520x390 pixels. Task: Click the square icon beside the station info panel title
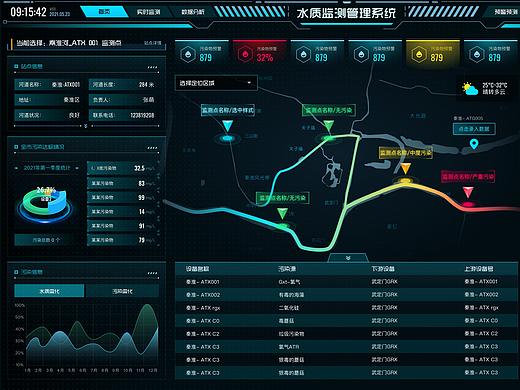click(x=16, y=66)
